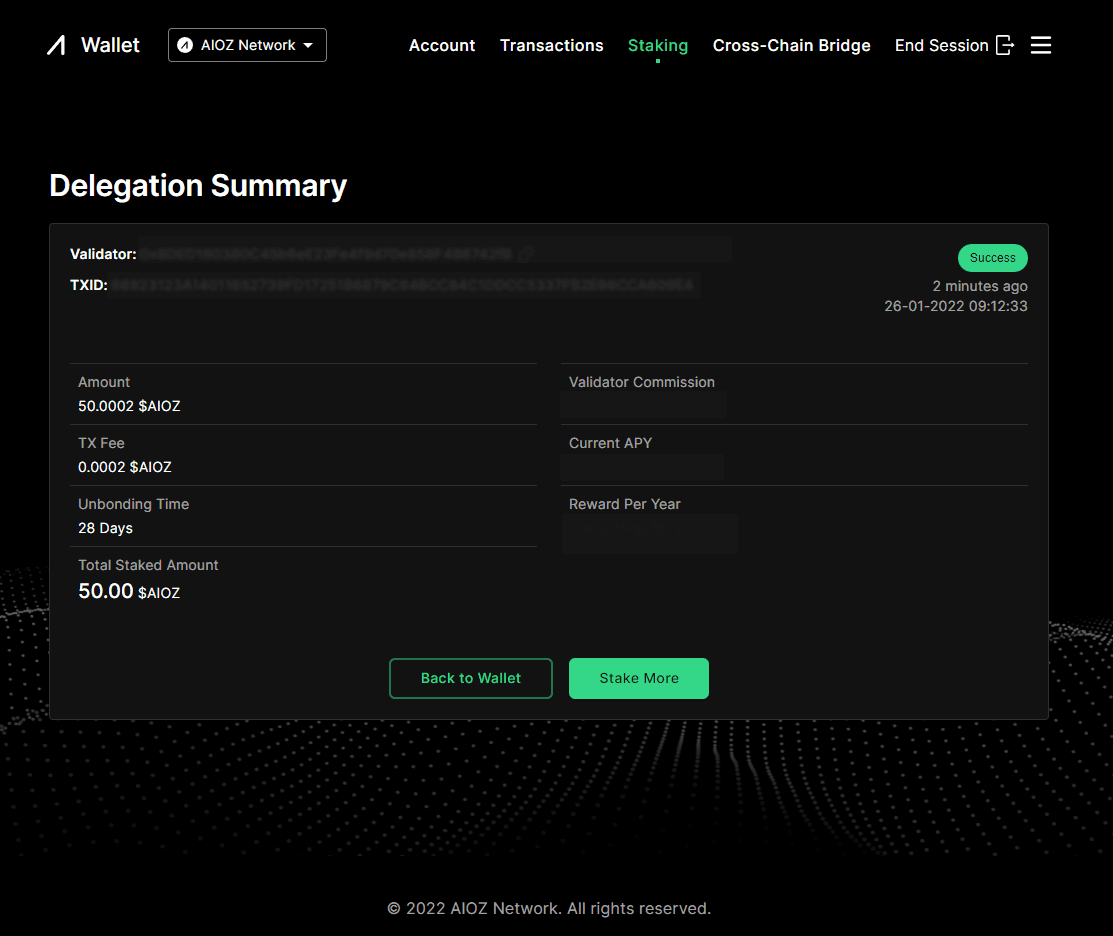Click Stake More button

coord(639,678)
